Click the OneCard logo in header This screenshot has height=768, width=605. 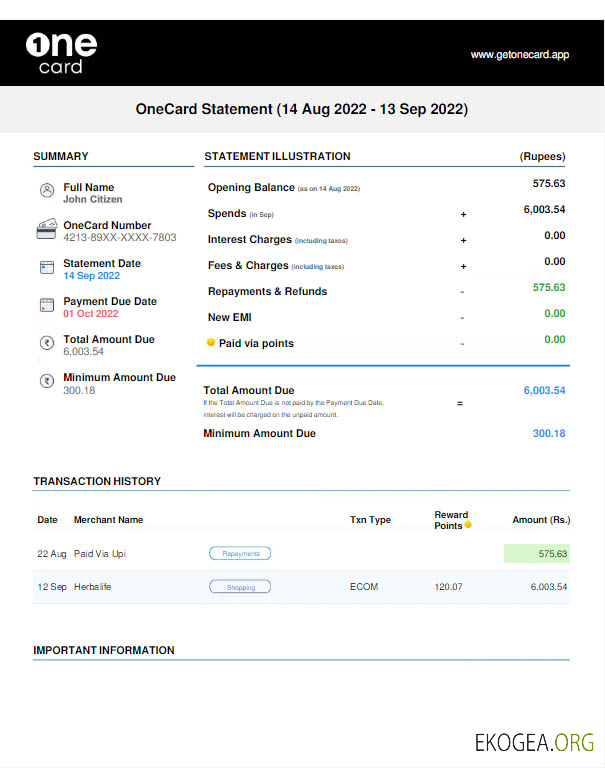pyautogui.click(x=61, y=53)
